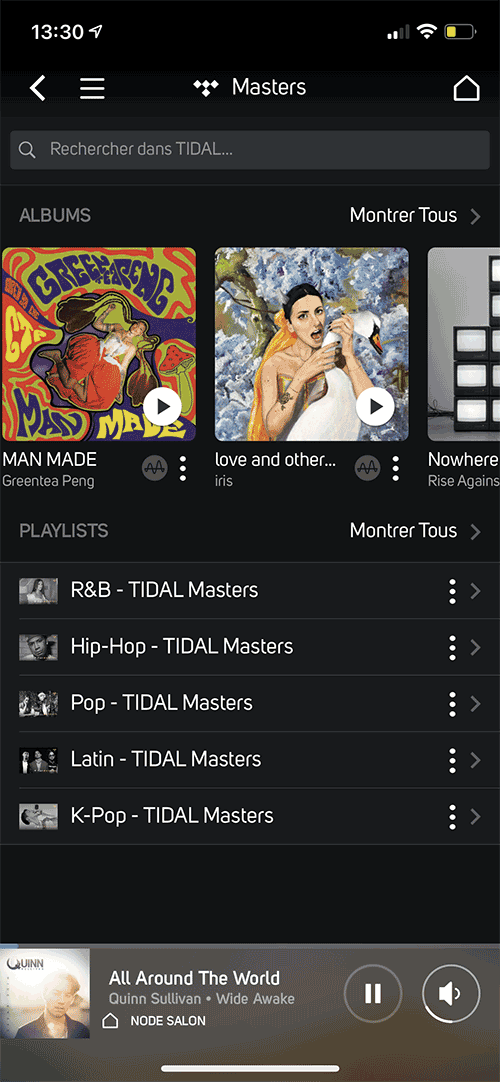Open Hip-Hop - TIDAL Masters playlist
The width and height of the screenshot is (500, 1082).
(x=250, y=647)
